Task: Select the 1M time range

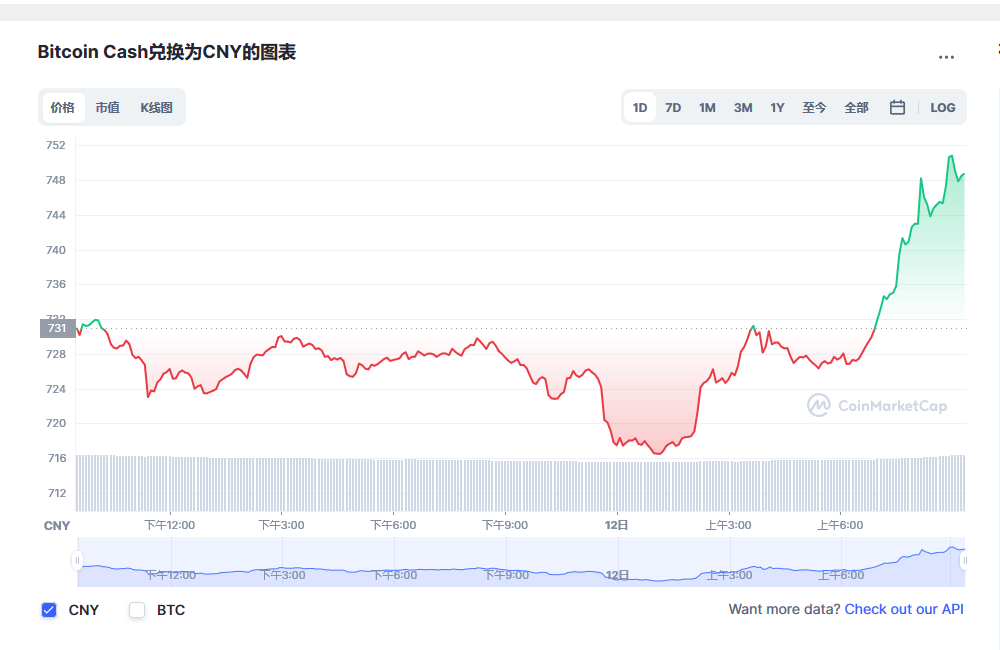Action: [x=707, y=107]
